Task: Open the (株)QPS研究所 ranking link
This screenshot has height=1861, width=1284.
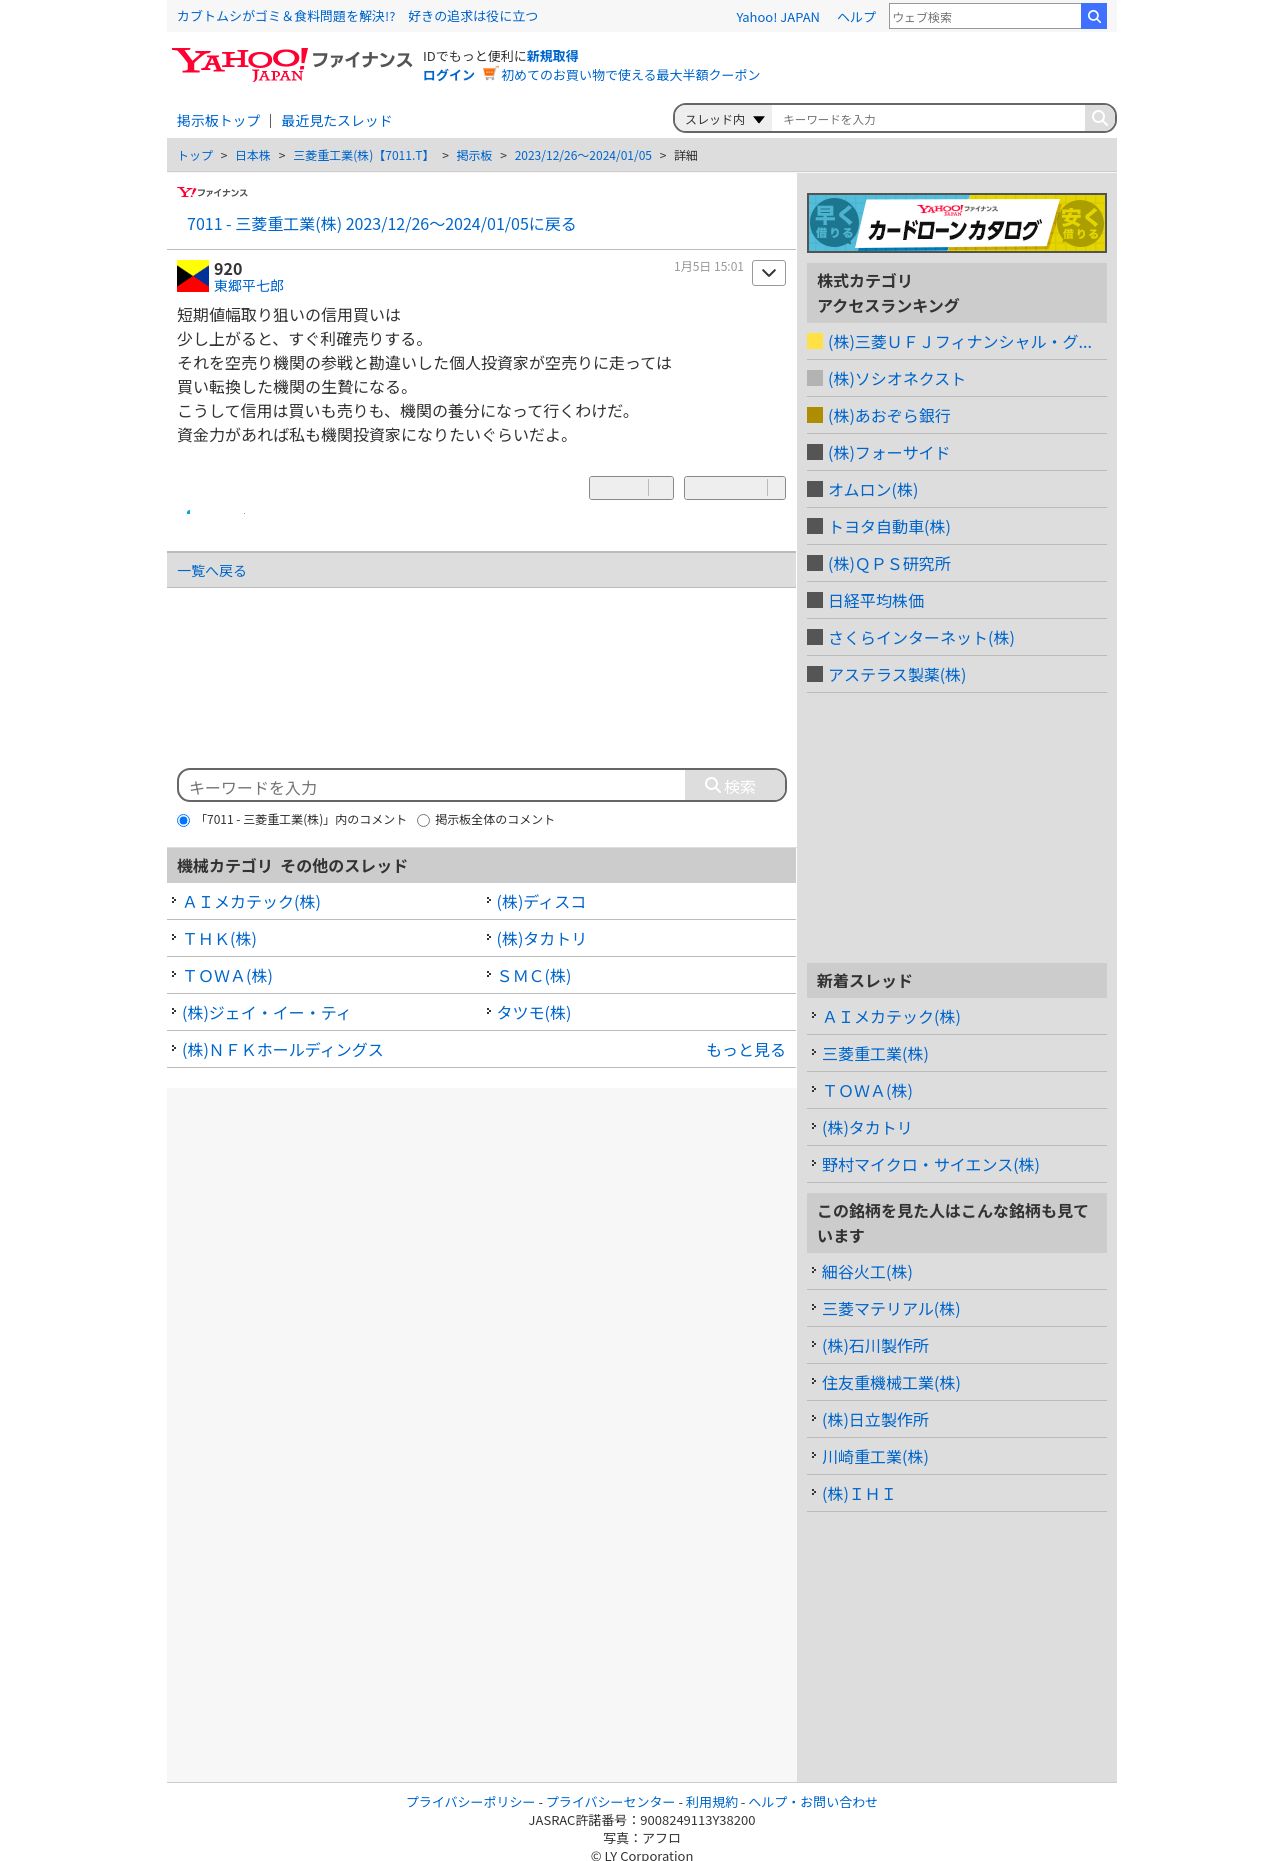Action: [x=889, y=564]
